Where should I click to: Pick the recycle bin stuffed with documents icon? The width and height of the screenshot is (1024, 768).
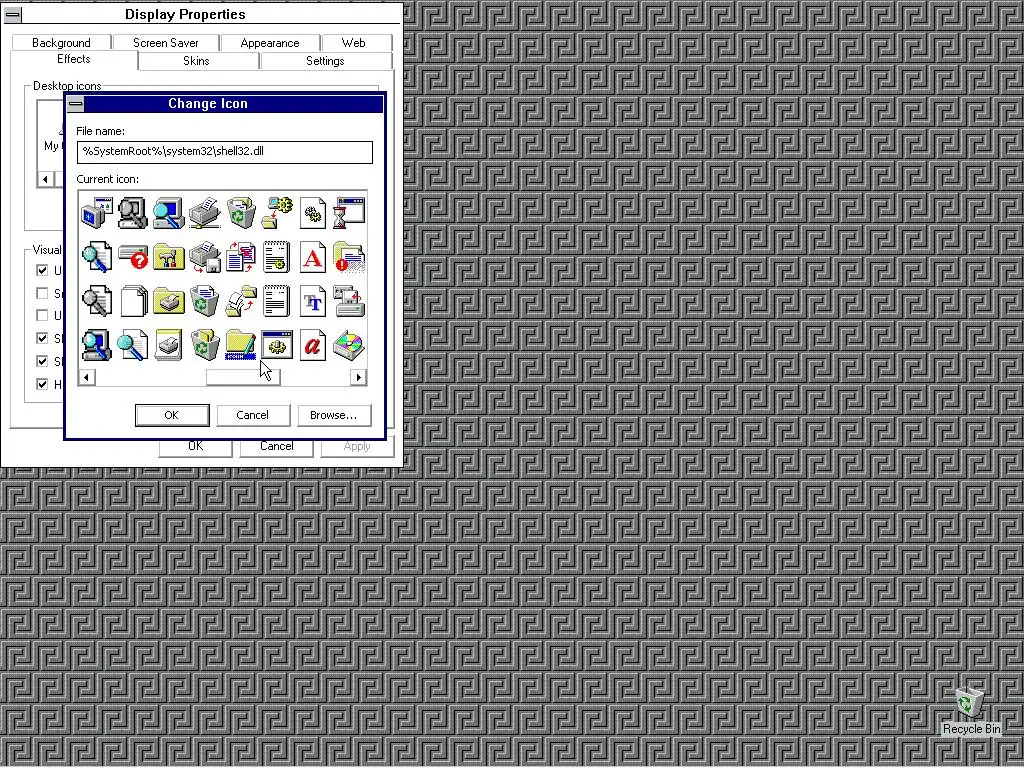click(240, 213)
